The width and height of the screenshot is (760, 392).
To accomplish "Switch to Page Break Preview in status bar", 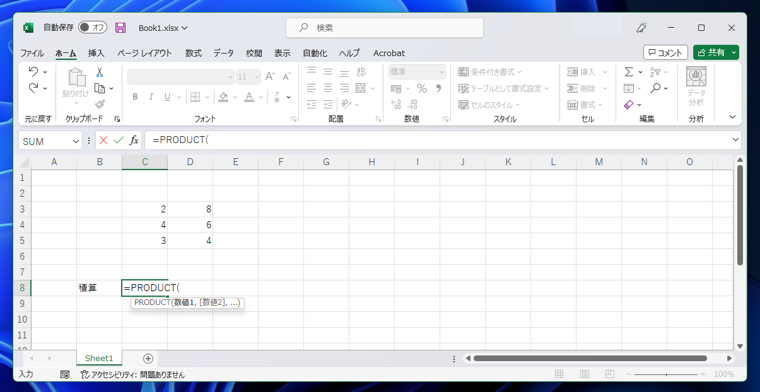I will click(610, 374).
